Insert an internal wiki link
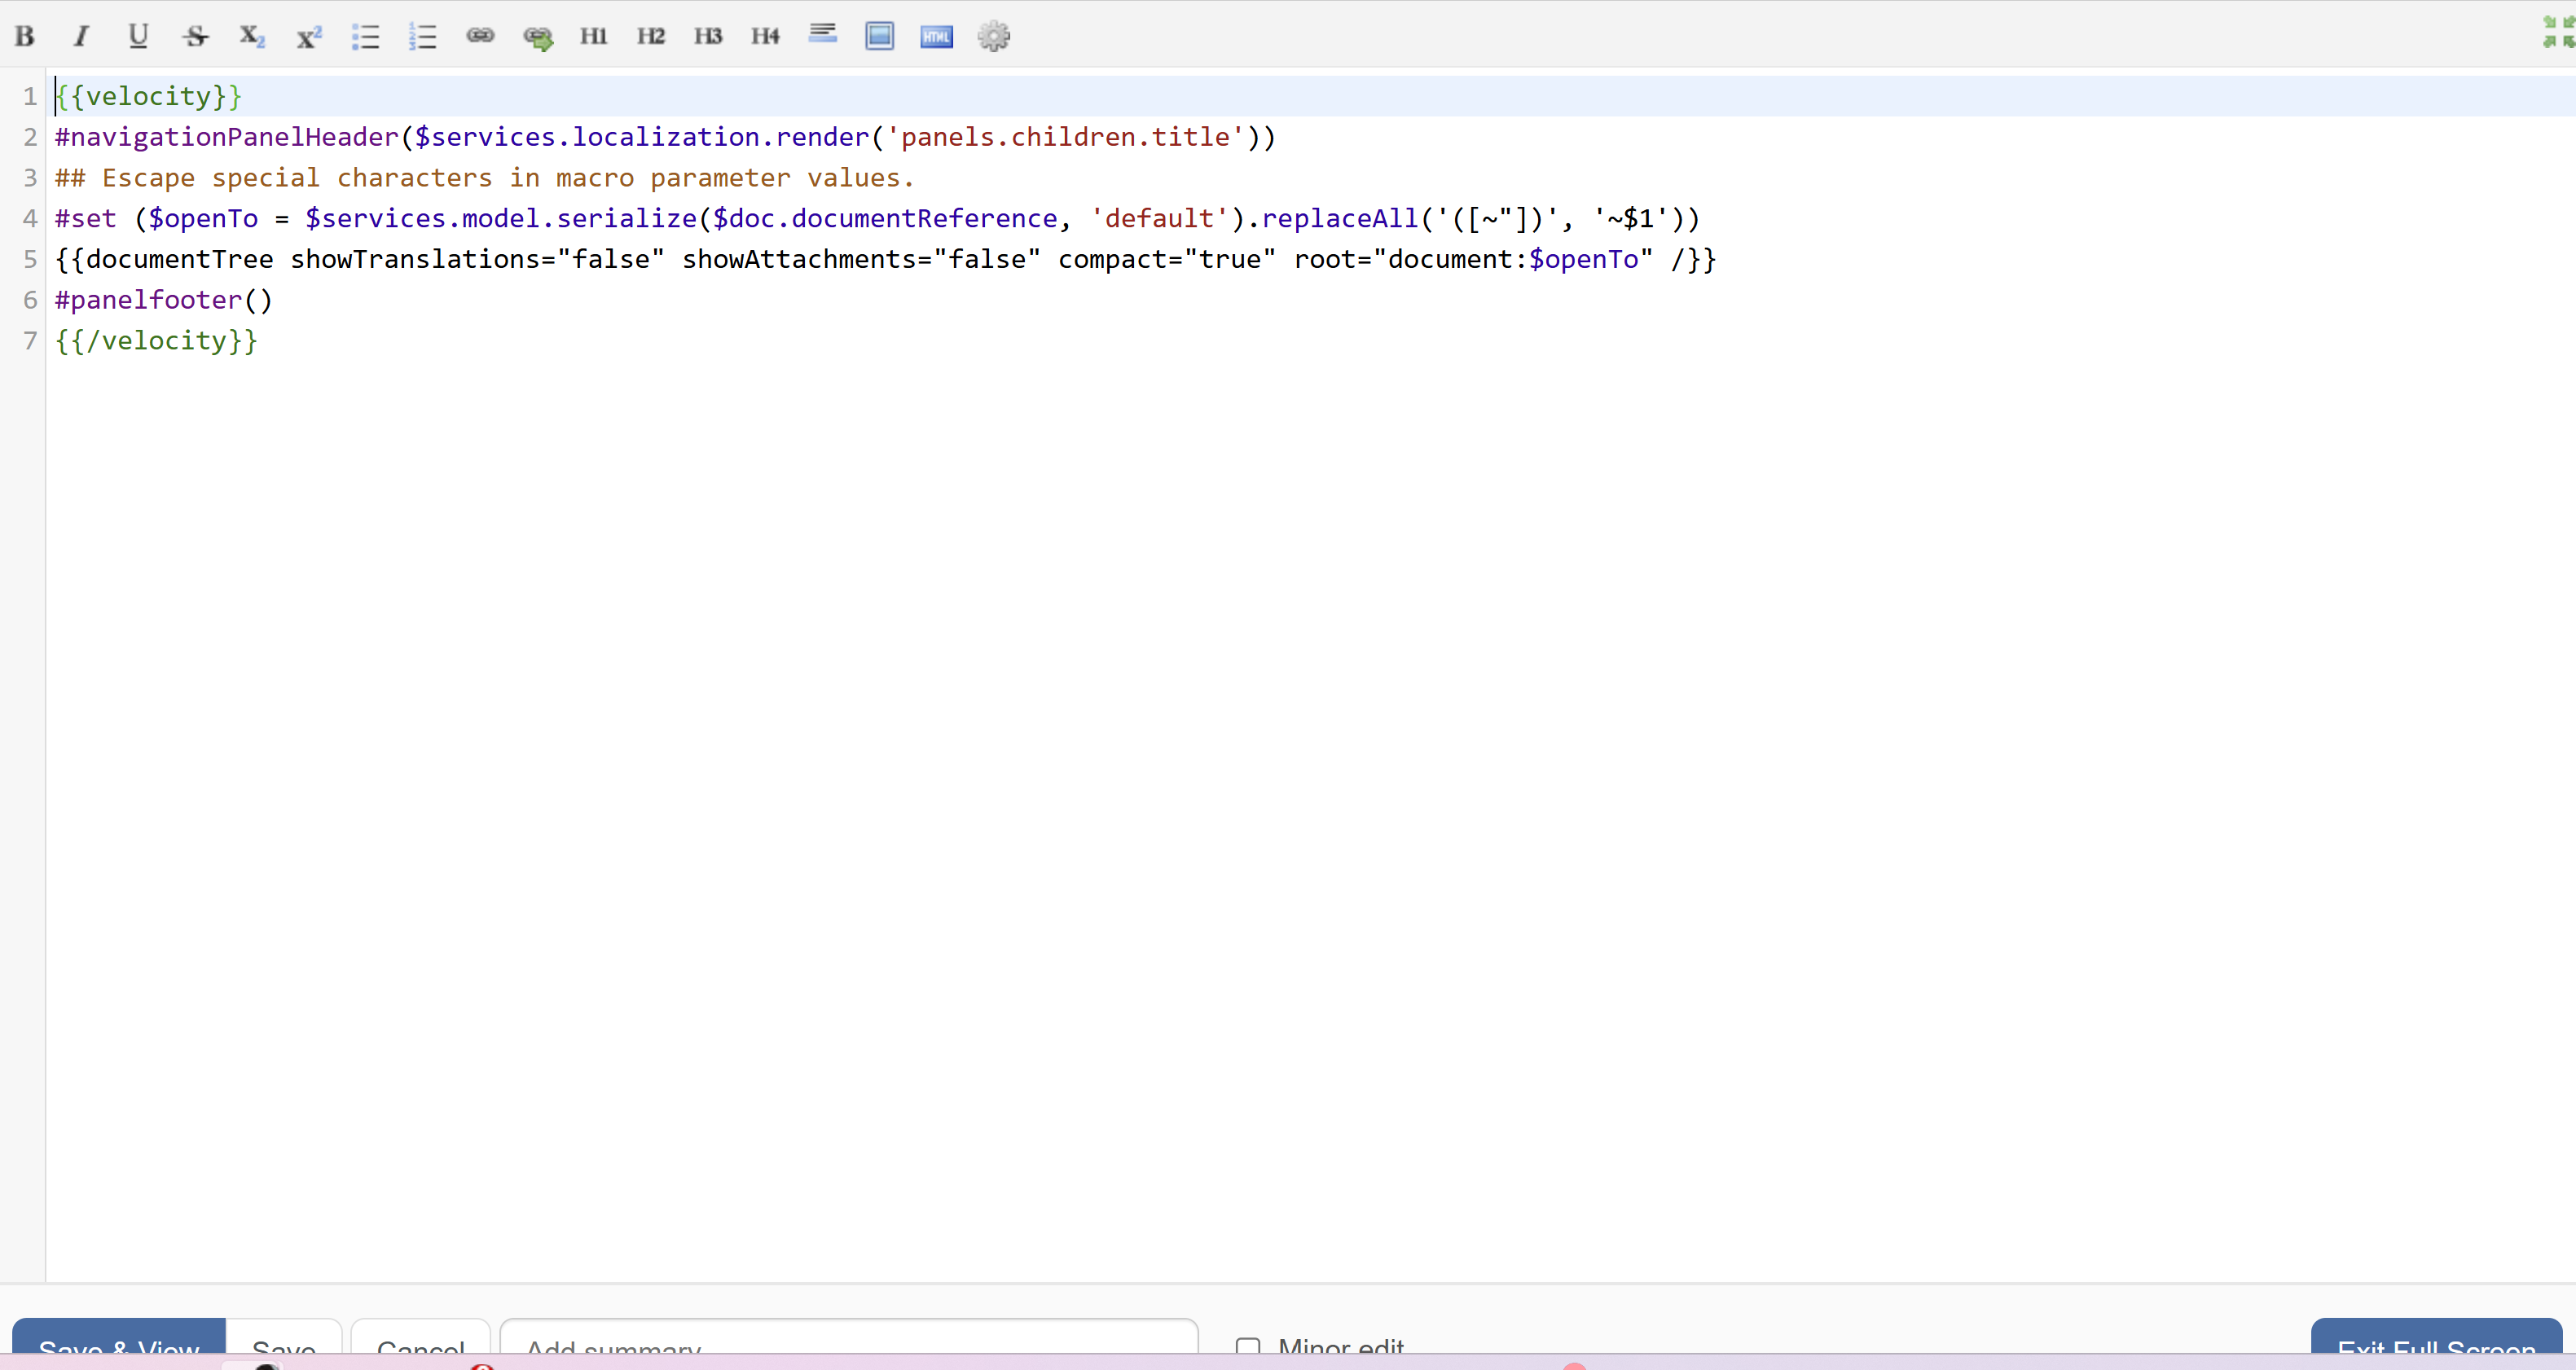This screenshot has height=1370, width=2576. click(480, 36)
